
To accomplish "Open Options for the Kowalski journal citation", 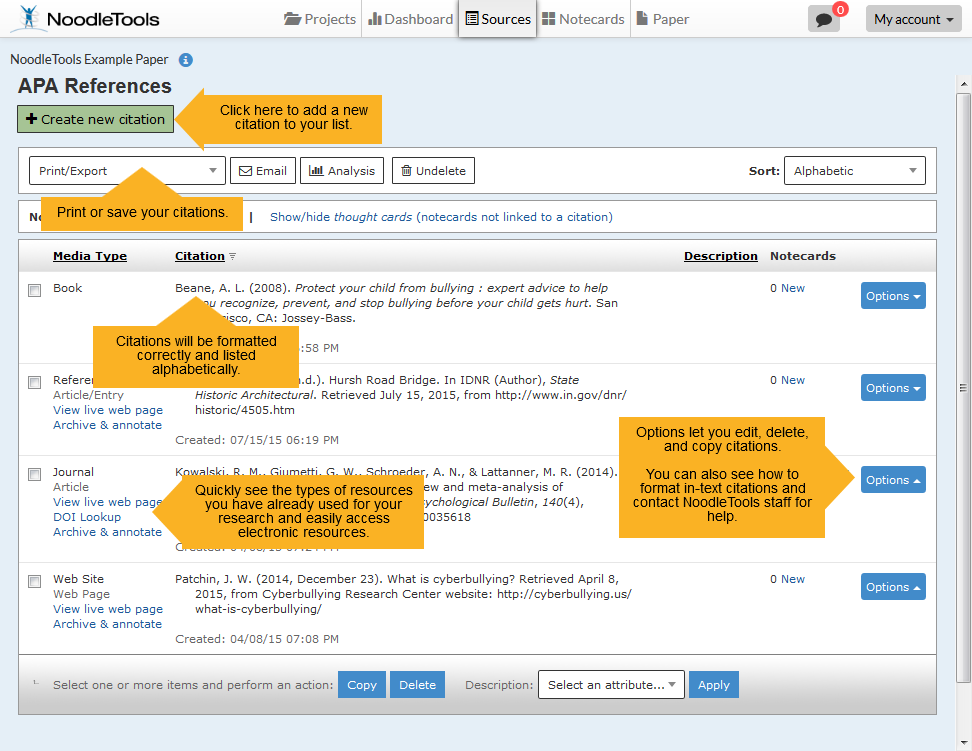I will coord(893,480).
